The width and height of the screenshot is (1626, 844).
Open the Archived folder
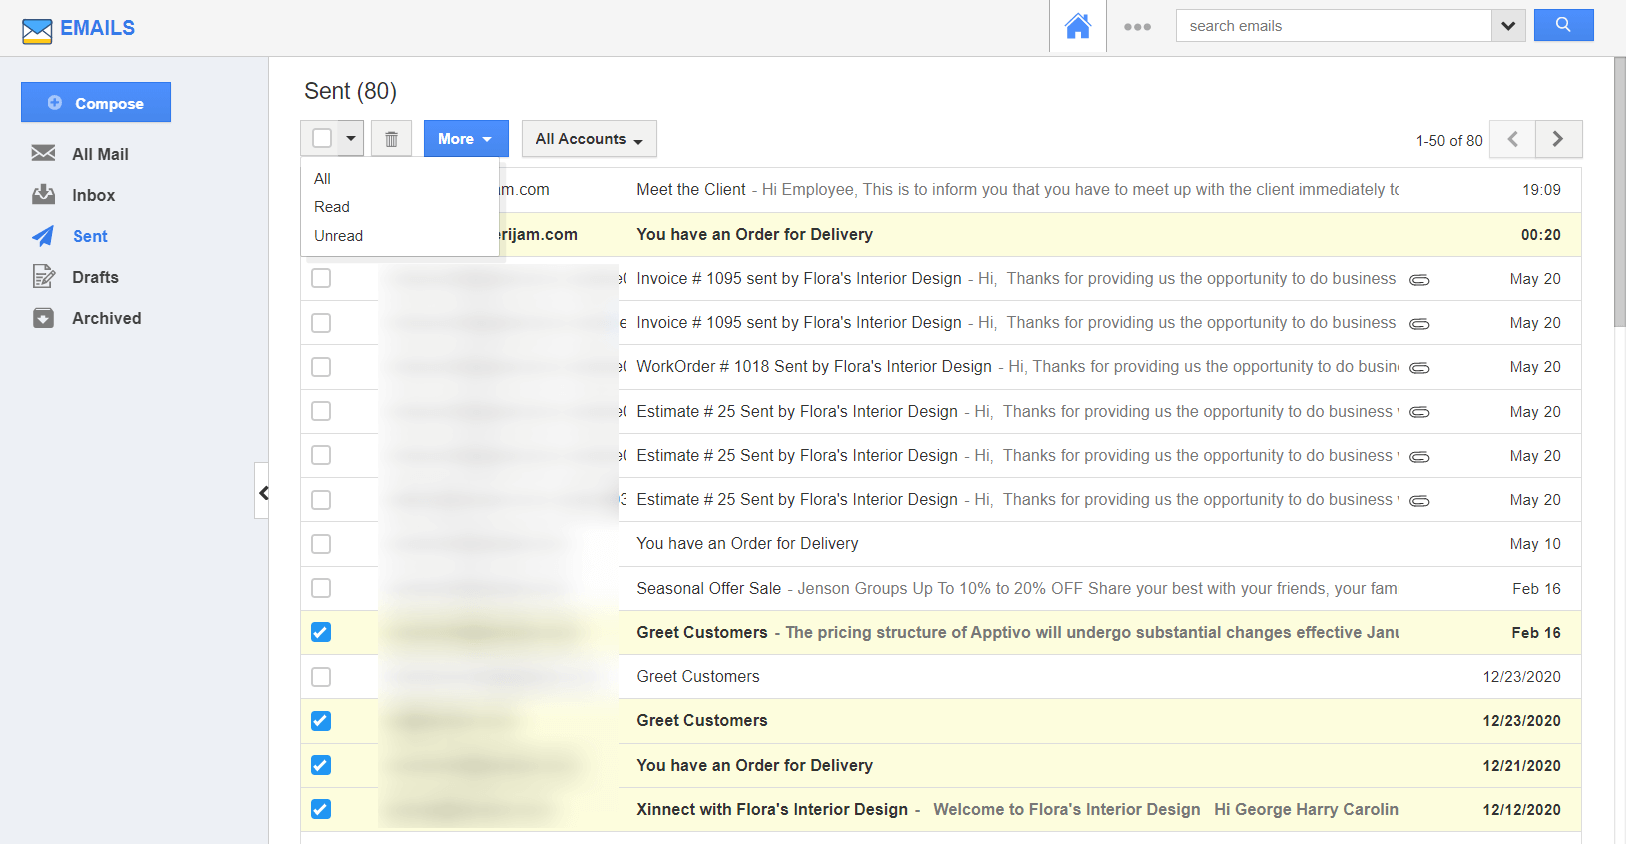[x=106, y=318]
